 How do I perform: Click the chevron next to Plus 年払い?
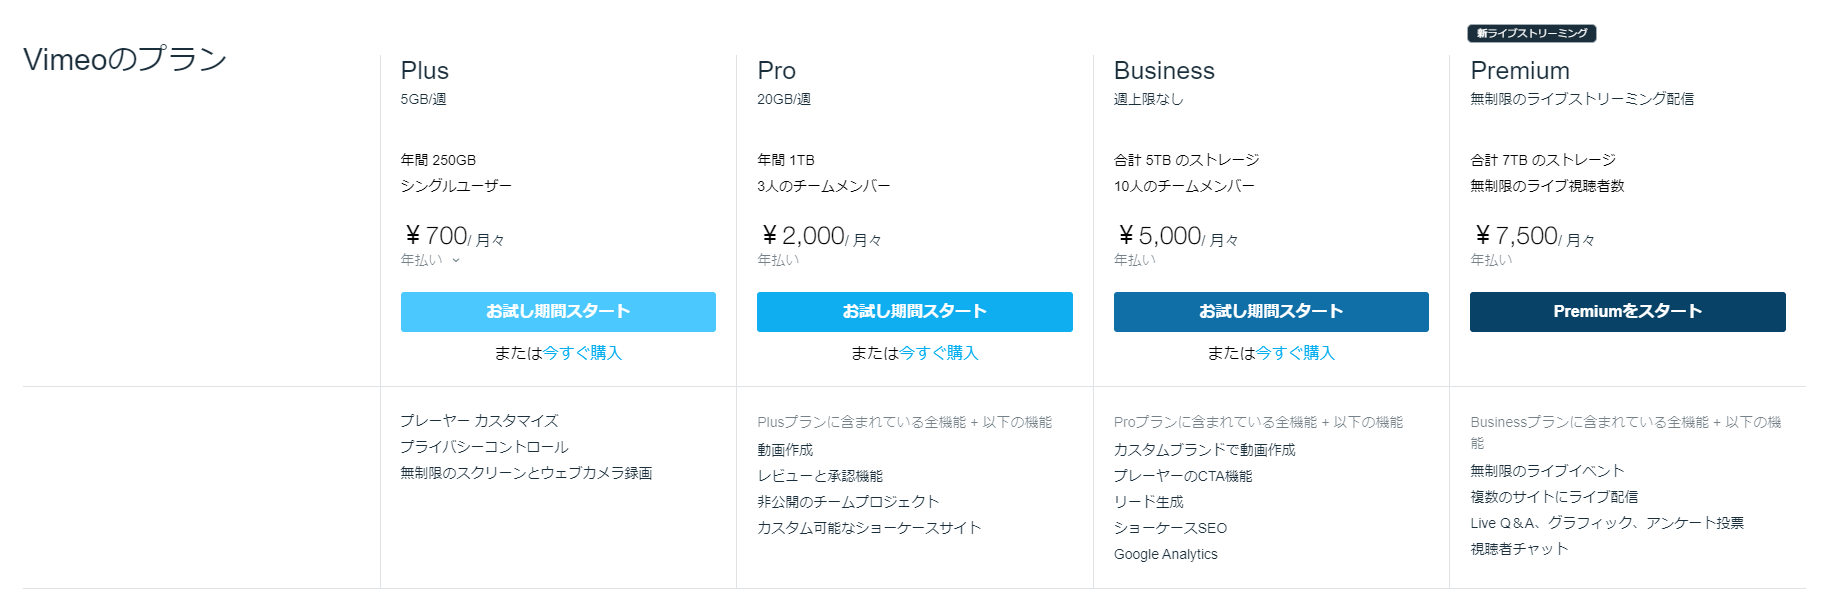[456, 260]
